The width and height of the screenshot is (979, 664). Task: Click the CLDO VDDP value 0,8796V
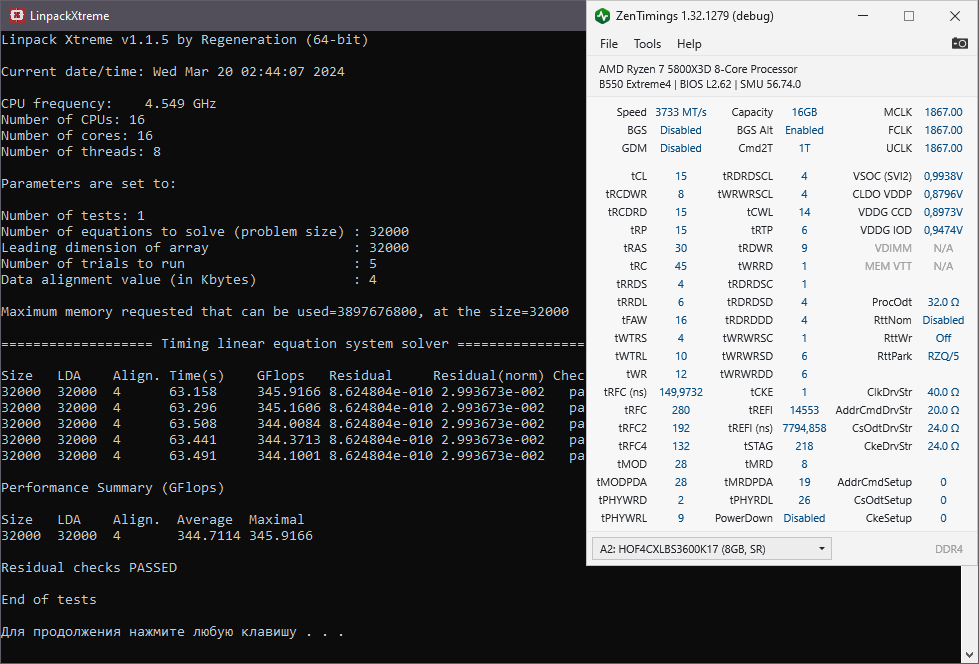(943, 194)
